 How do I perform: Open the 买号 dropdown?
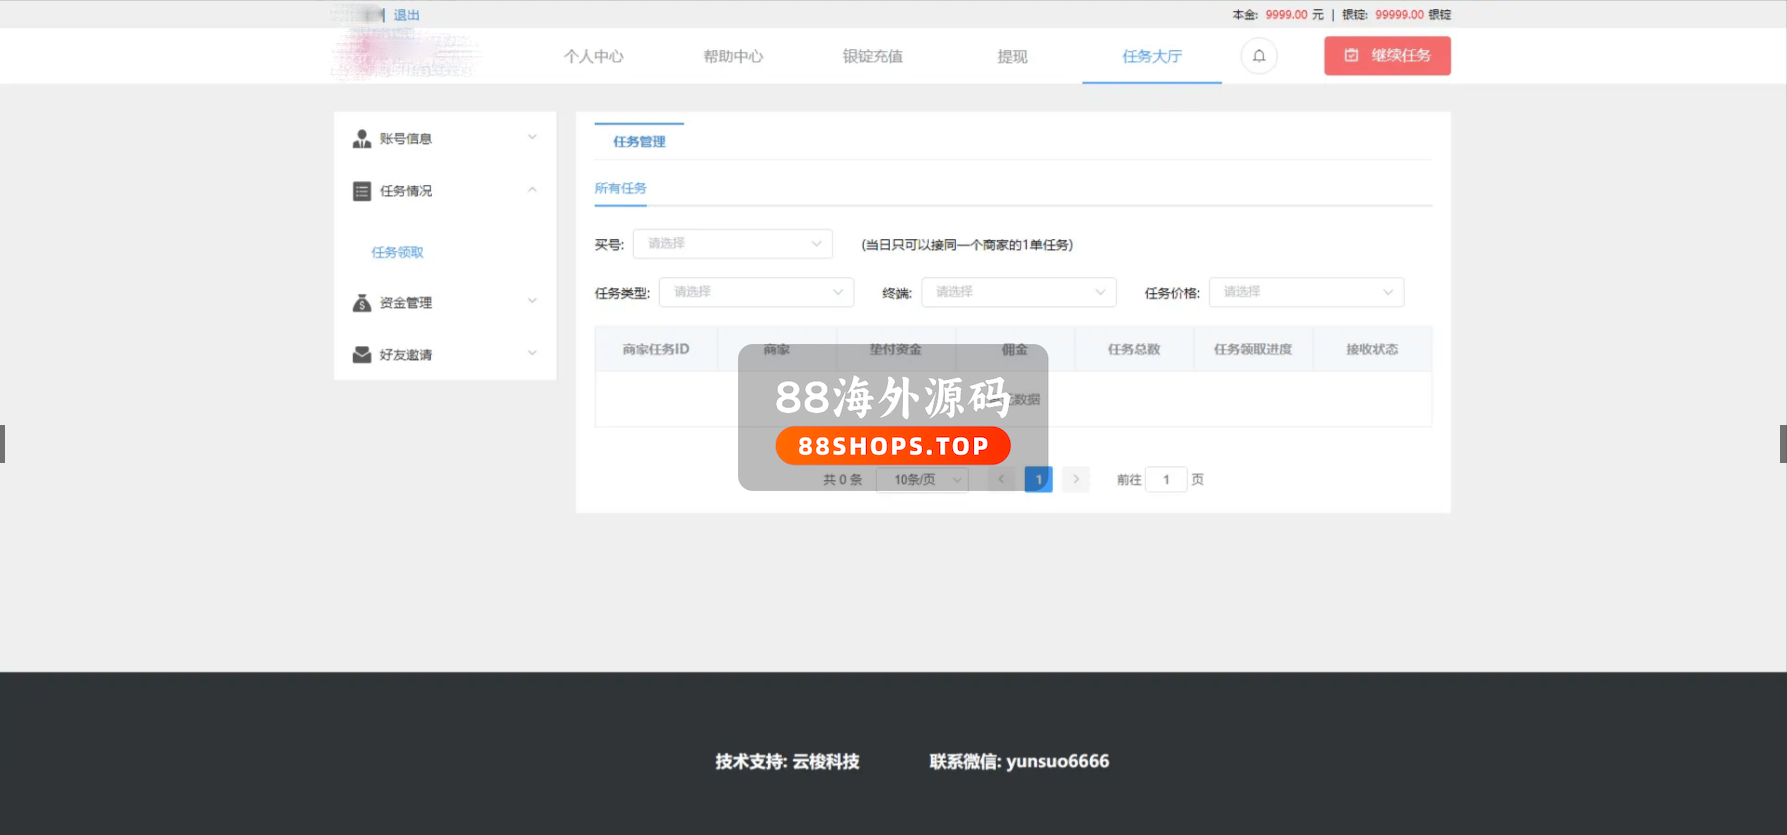tap(732, 244)
